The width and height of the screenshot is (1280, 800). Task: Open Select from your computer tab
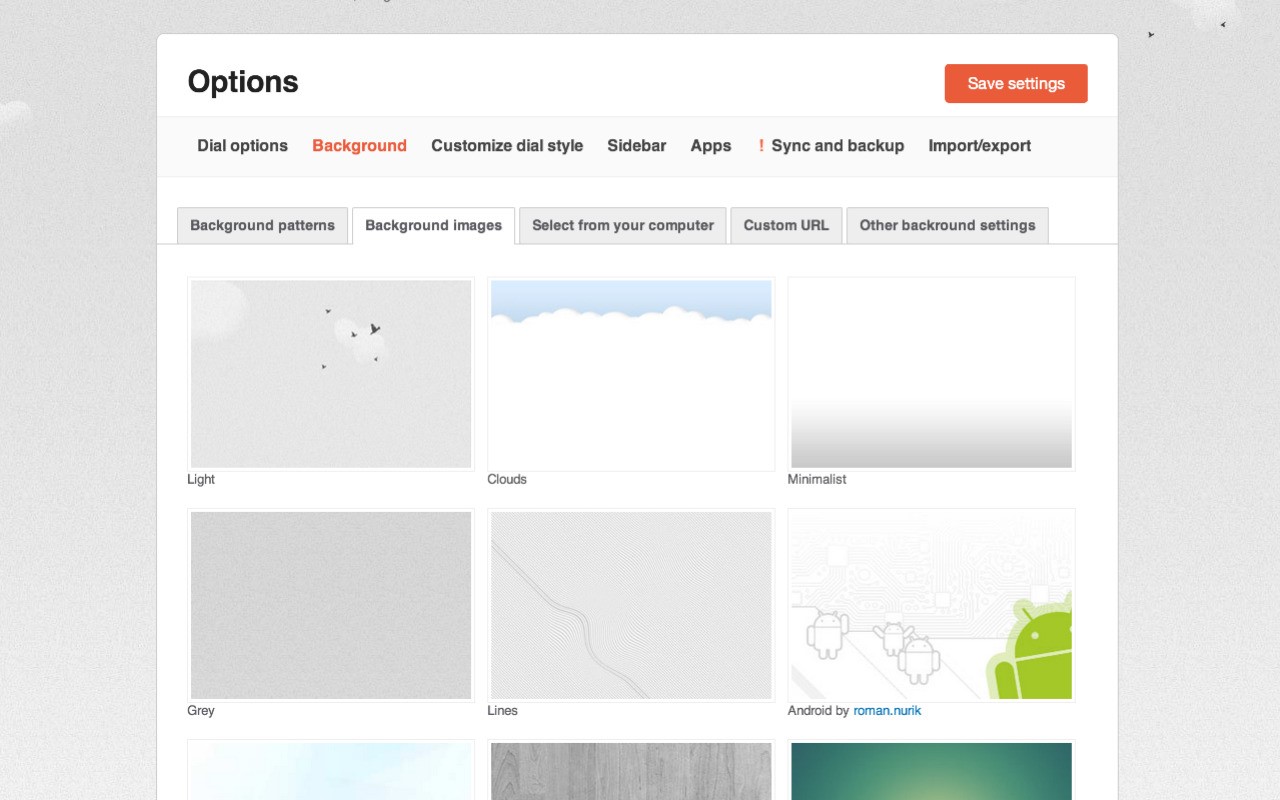pos(622,226)
